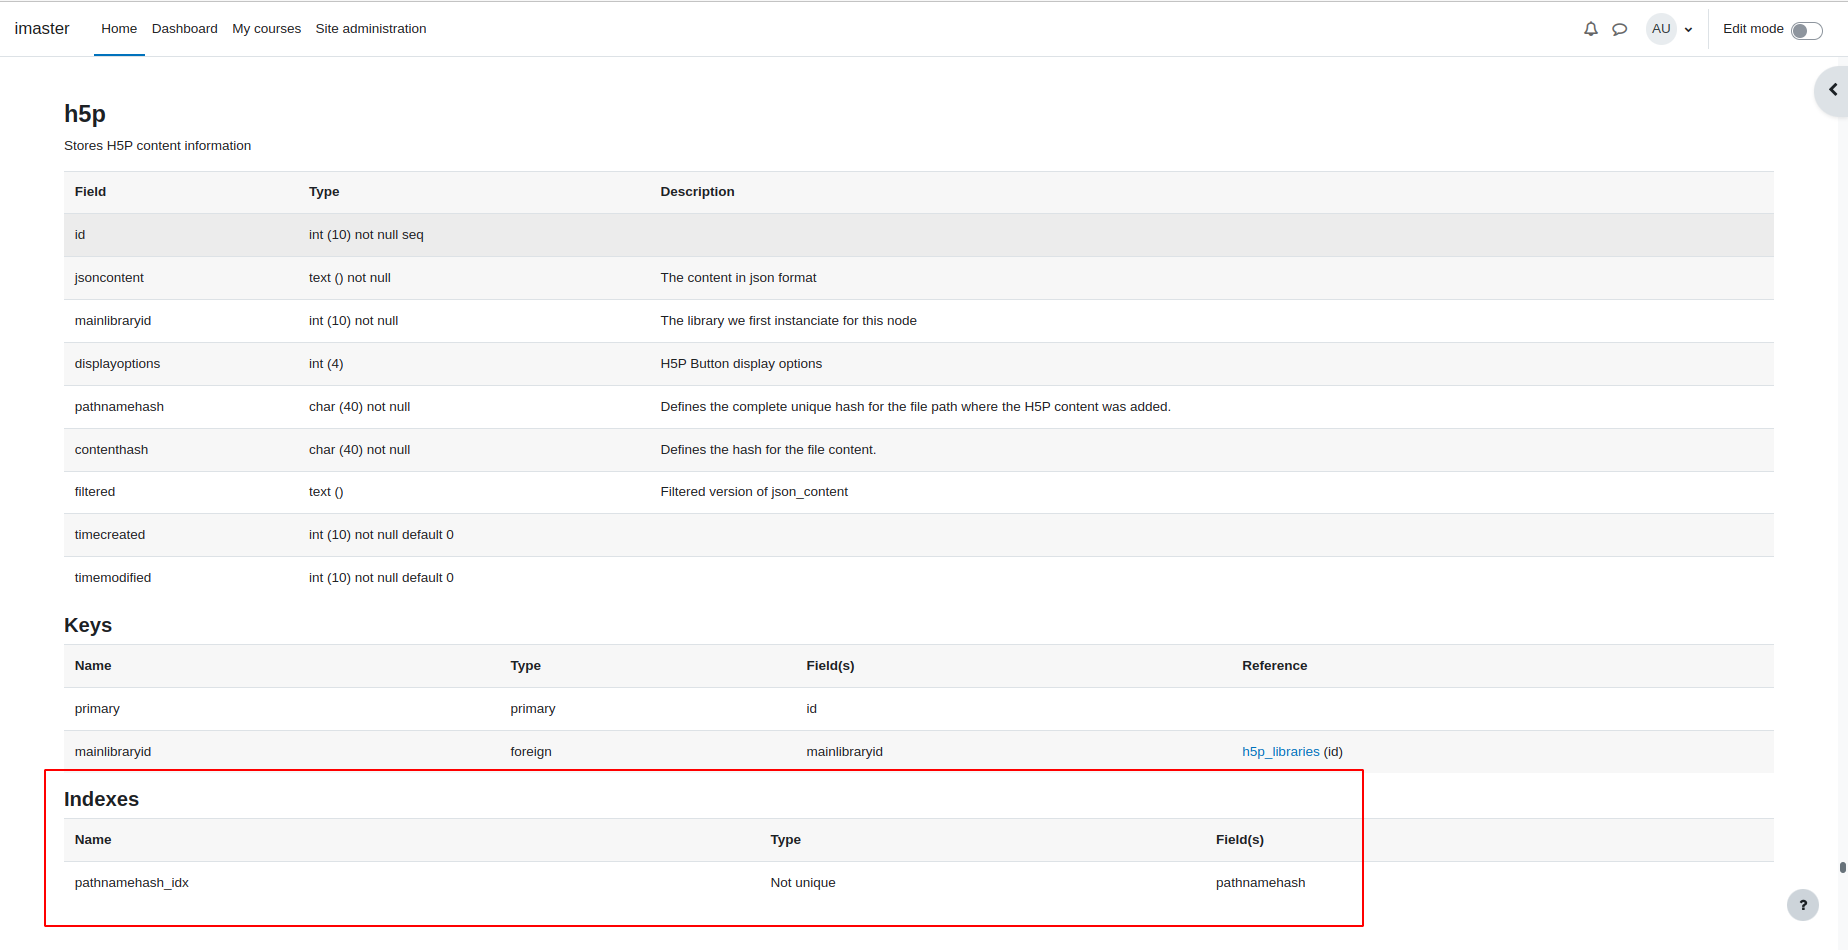Select the 'timemodified' field cell
The height and width of the screenshot is (950, 1848).
113,578
